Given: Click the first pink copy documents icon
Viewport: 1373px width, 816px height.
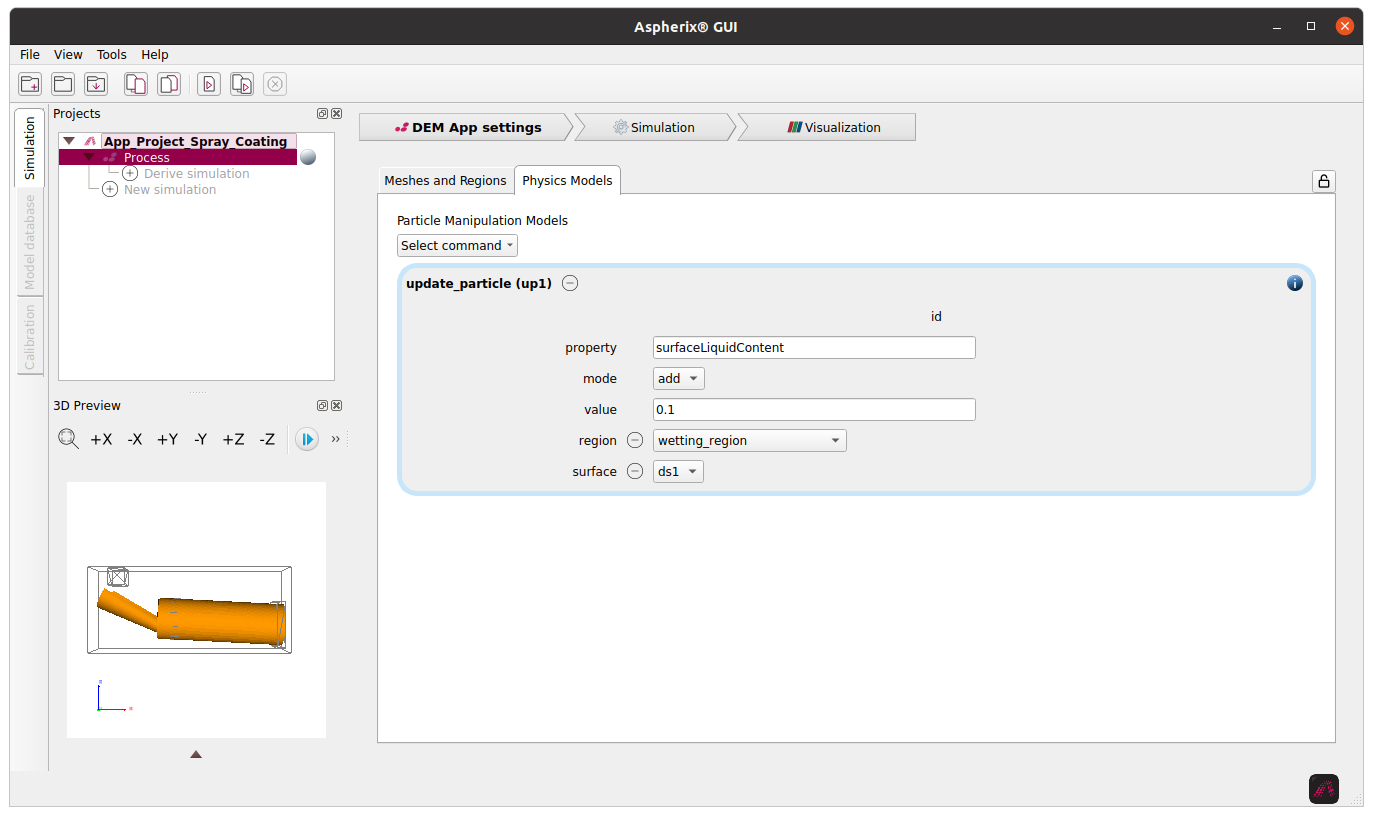Looking at the screenshot, I should tap(135, 84).
